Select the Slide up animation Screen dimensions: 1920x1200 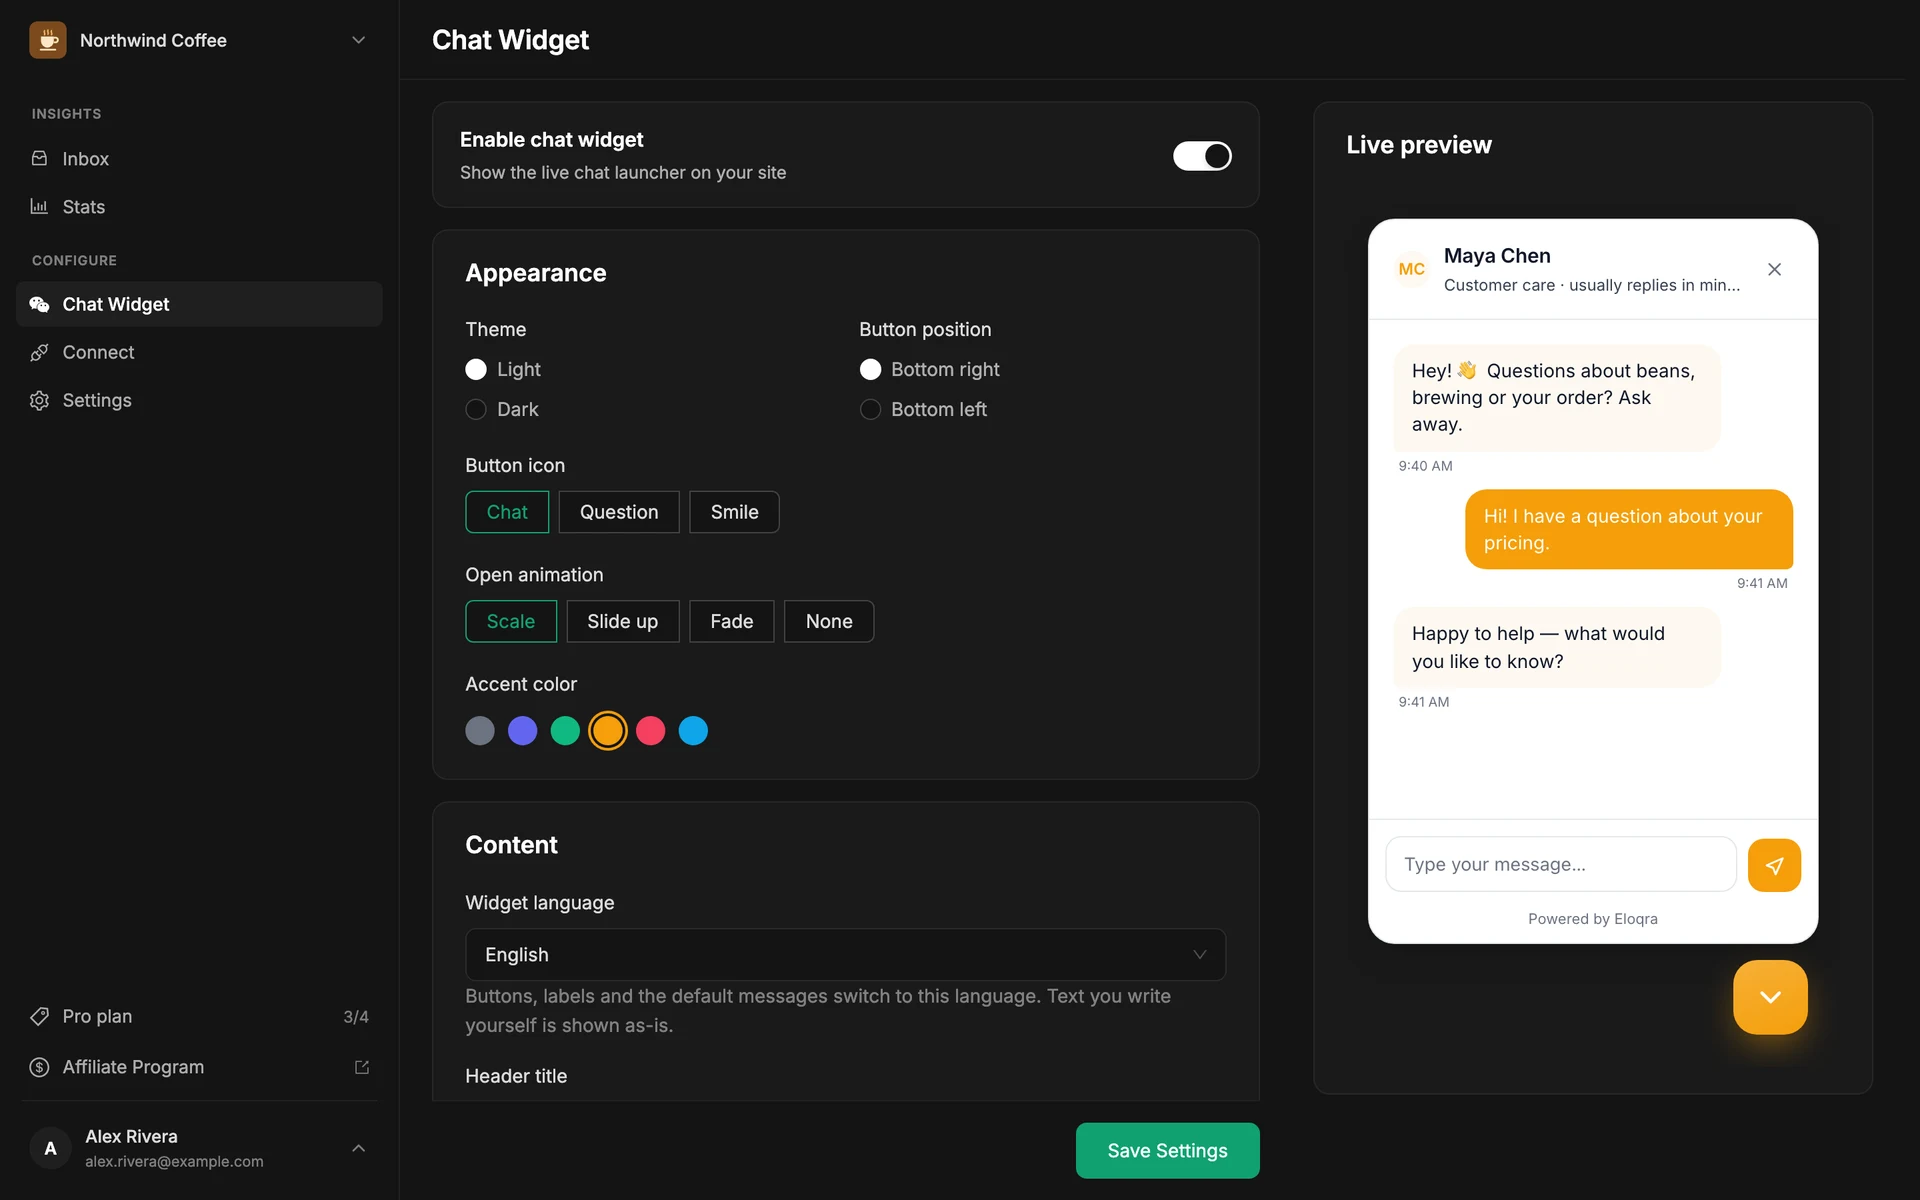coord(622,621)
